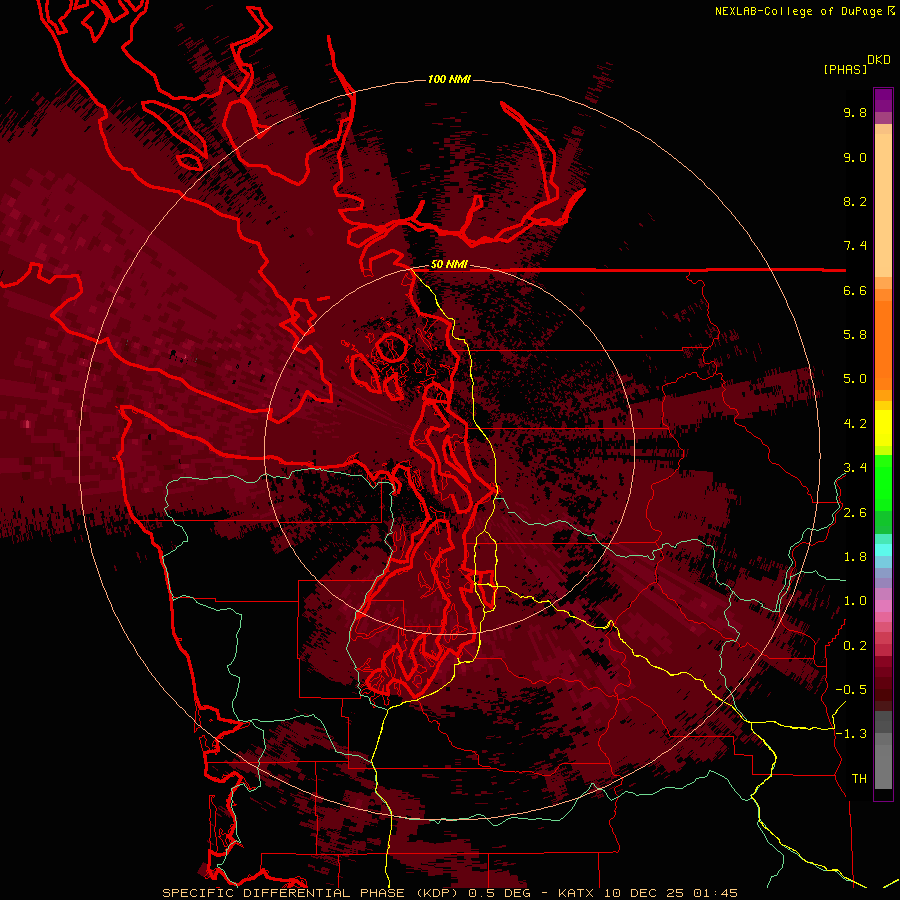Click the 3.4 value on the scale

(x=855, y=468)
